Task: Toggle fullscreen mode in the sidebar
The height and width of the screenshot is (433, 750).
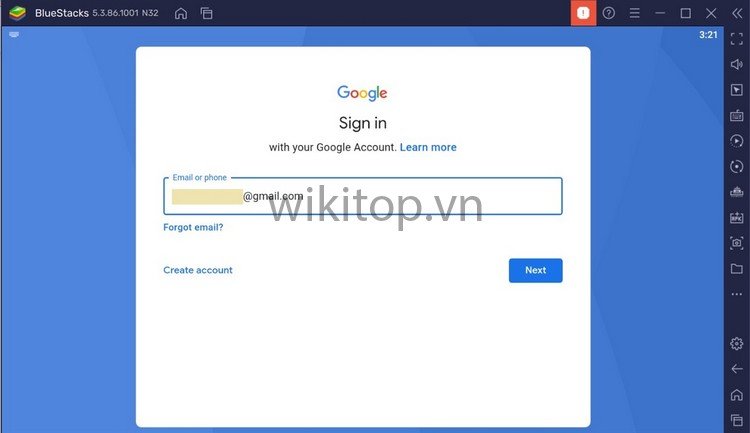Action: [x=737, y=39]
